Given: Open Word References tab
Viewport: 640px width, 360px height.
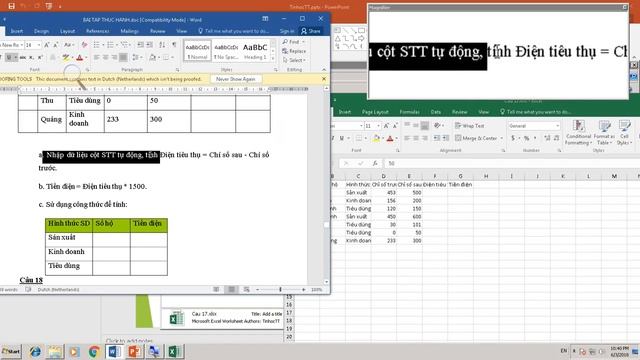Looking at the screenshot, I should [98, 31].
